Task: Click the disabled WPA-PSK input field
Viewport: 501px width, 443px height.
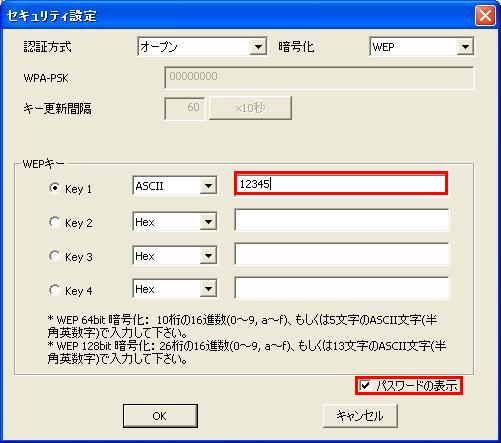Action: point(319,78)
